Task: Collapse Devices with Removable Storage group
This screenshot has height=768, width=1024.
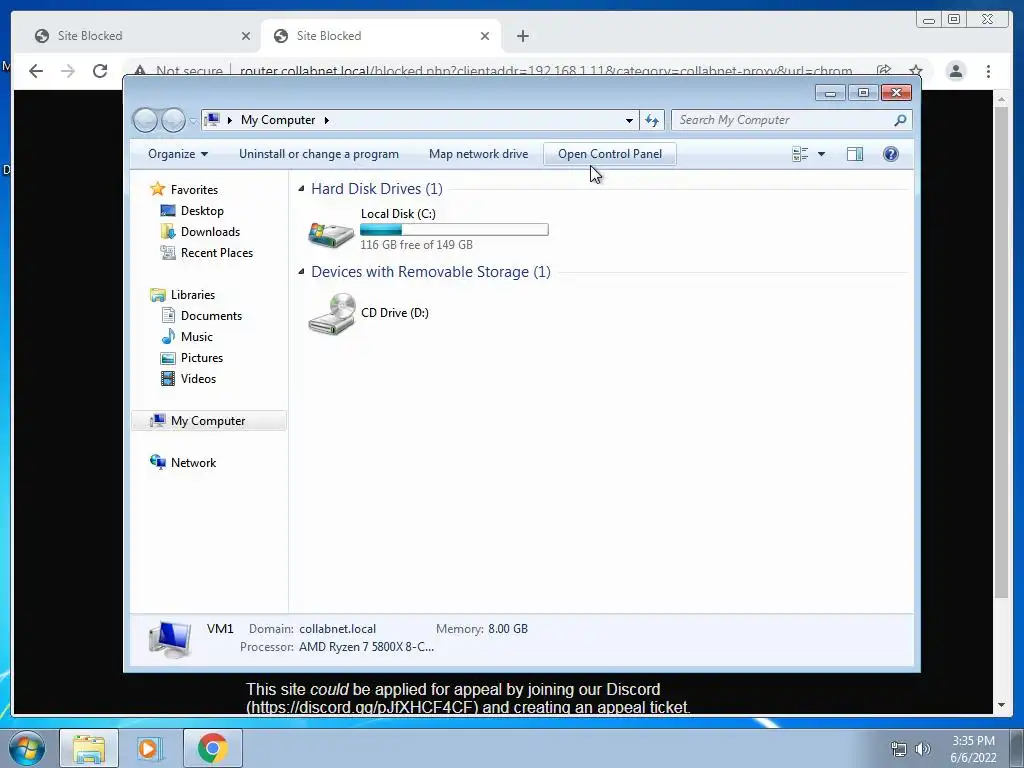Action: pyautogui.click(x=301, y=272)
